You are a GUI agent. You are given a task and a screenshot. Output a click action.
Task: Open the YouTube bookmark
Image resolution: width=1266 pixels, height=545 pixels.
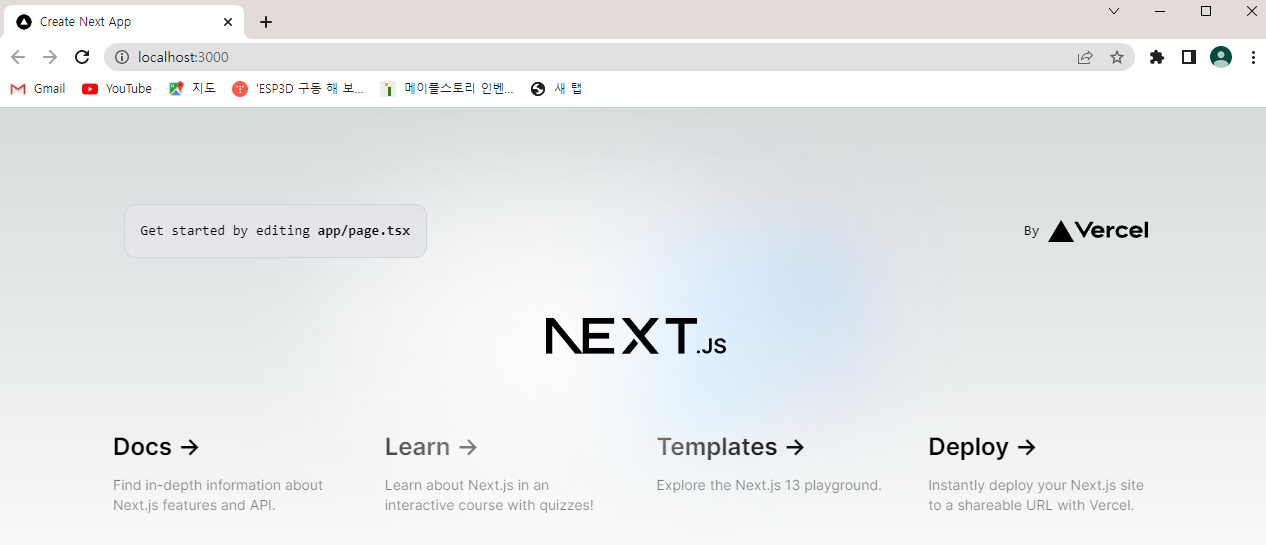[x=117, y=89]
